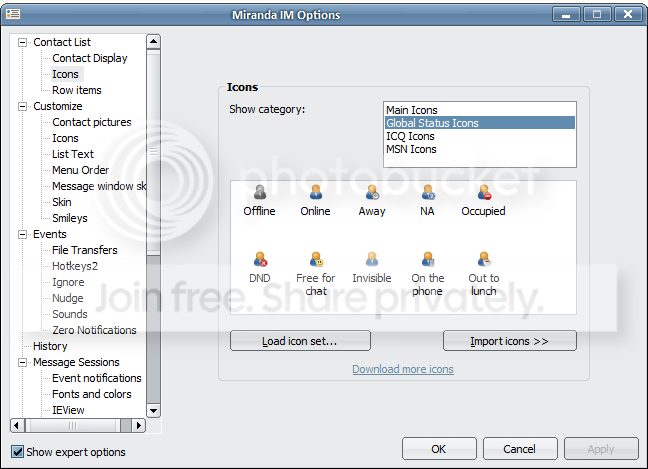
Task: Select the Events tree label
Action: click(x=50, y=234)
